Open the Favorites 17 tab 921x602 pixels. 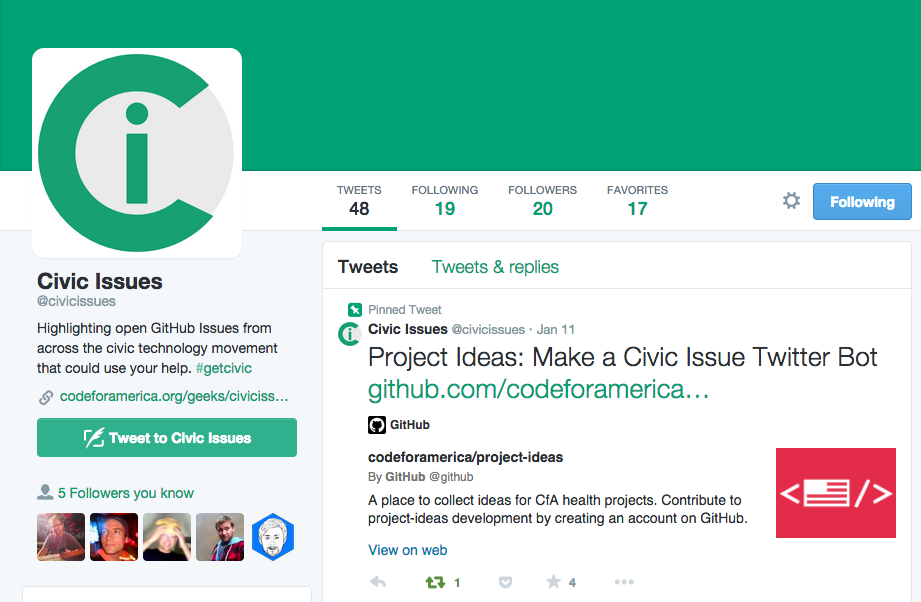click(637, 201)
